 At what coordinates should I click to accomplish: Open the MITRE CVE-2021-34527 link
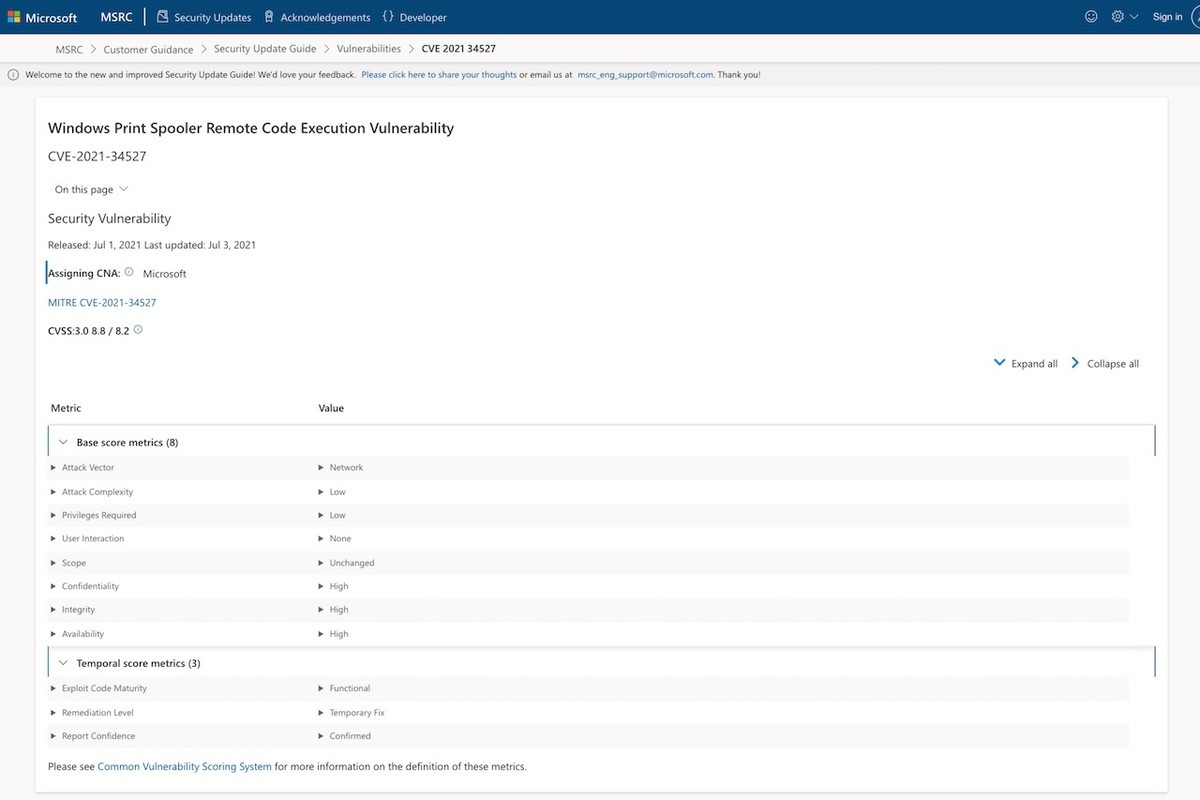[102, 302]
